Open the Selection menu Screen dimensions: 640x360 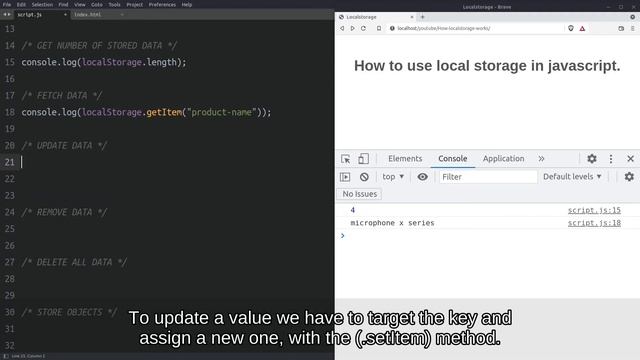[42, 4]
